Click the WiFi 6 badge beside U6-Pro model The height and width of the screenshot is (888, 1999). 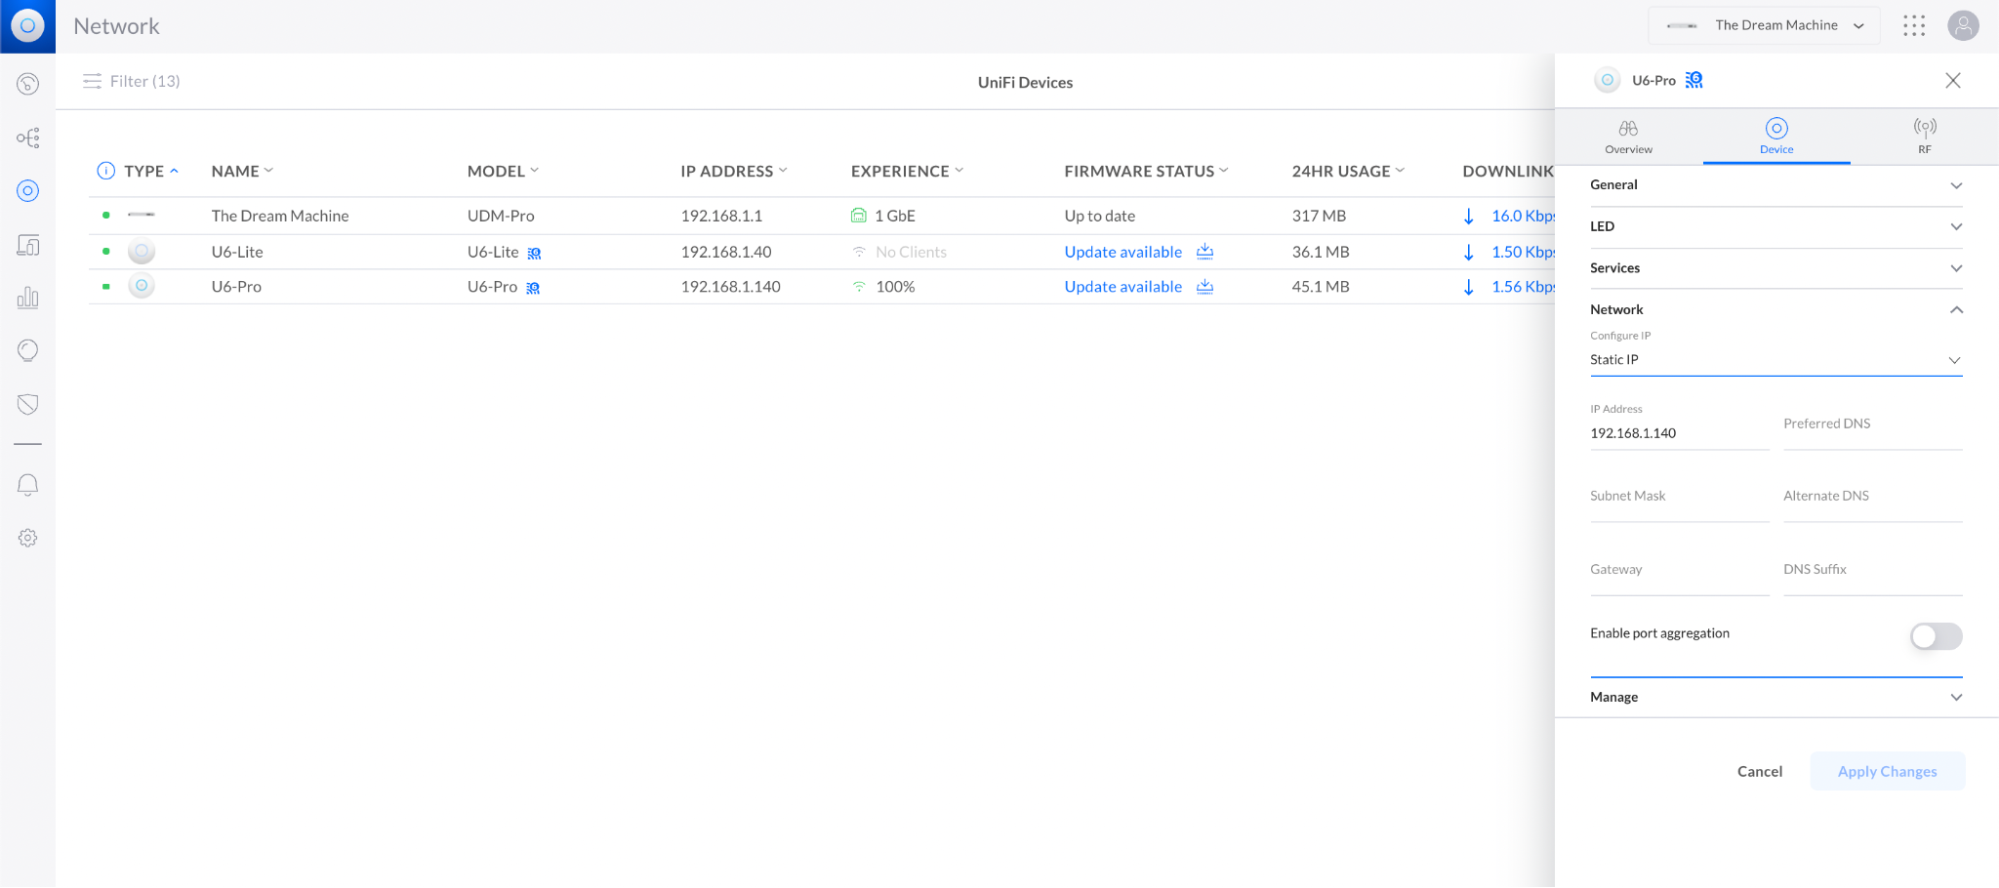533,288
